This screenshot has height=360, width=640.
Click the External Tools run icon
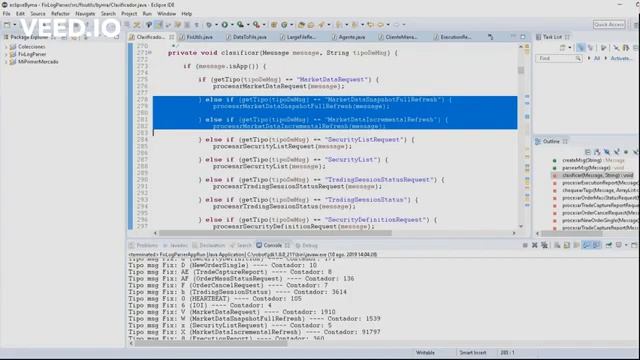click(256, 24)
